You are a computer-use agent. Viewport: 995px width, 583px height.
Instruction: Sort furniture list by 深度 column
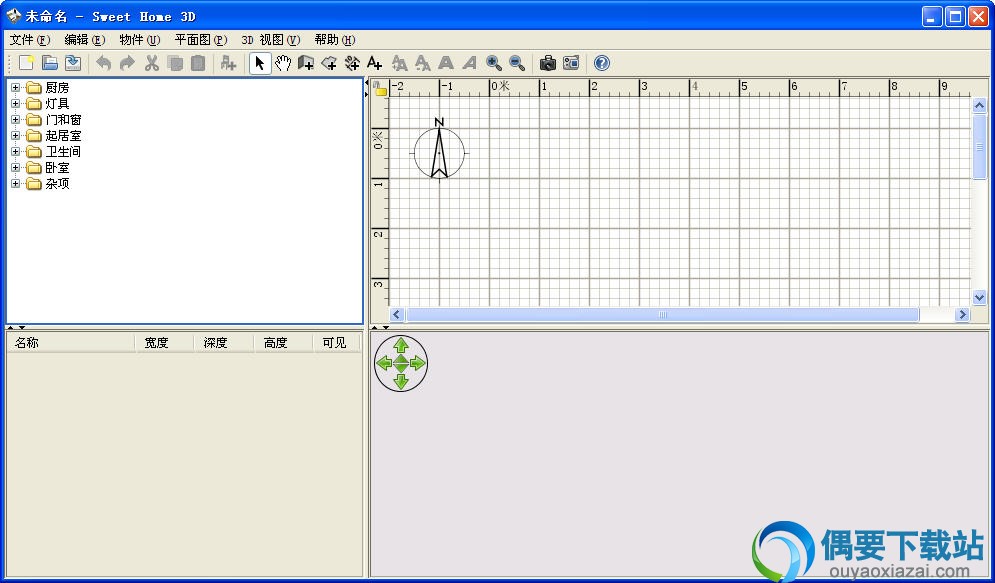coord(223,343)
